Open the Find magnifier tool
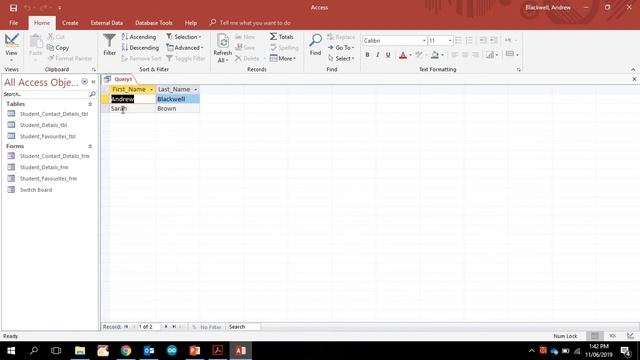 click(x=316, y=44)
